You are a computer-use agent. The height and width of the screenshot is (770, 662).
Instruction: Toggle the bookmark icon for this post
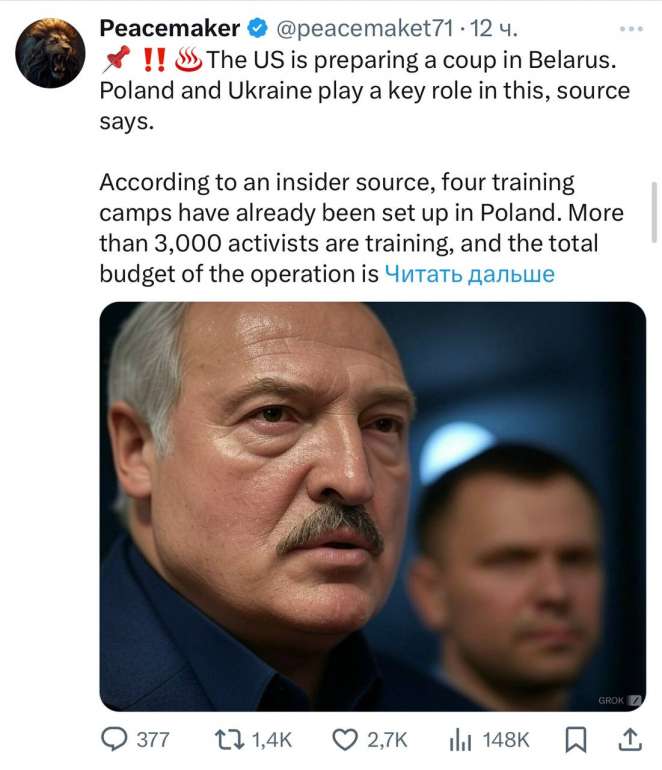(577, 739)
